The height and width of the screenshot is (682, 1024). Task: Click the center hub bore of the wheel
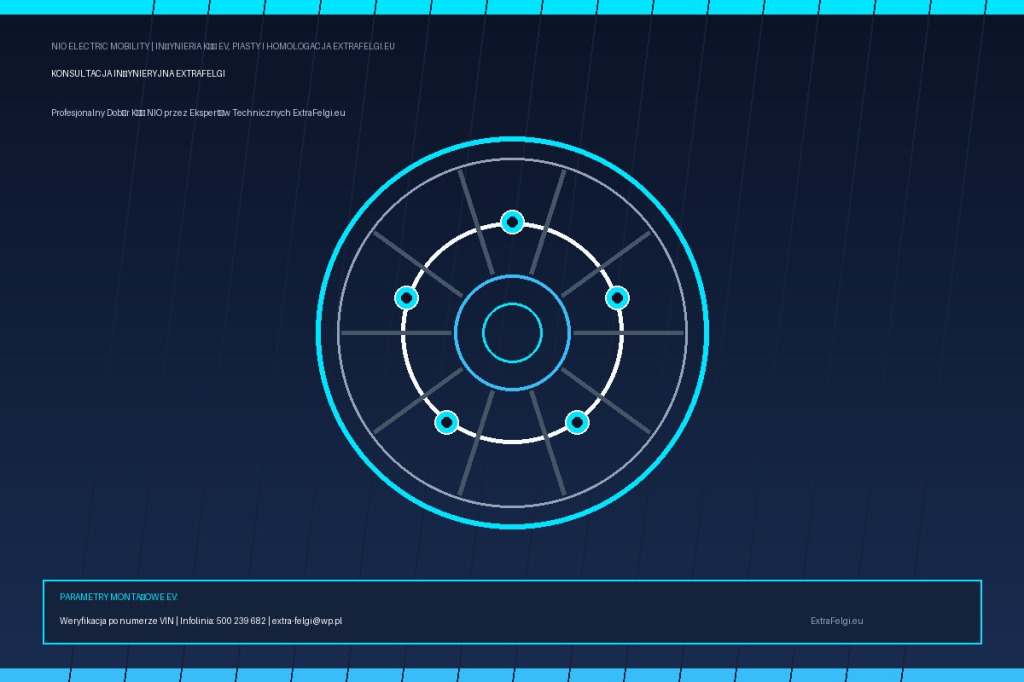pos(513,333)
